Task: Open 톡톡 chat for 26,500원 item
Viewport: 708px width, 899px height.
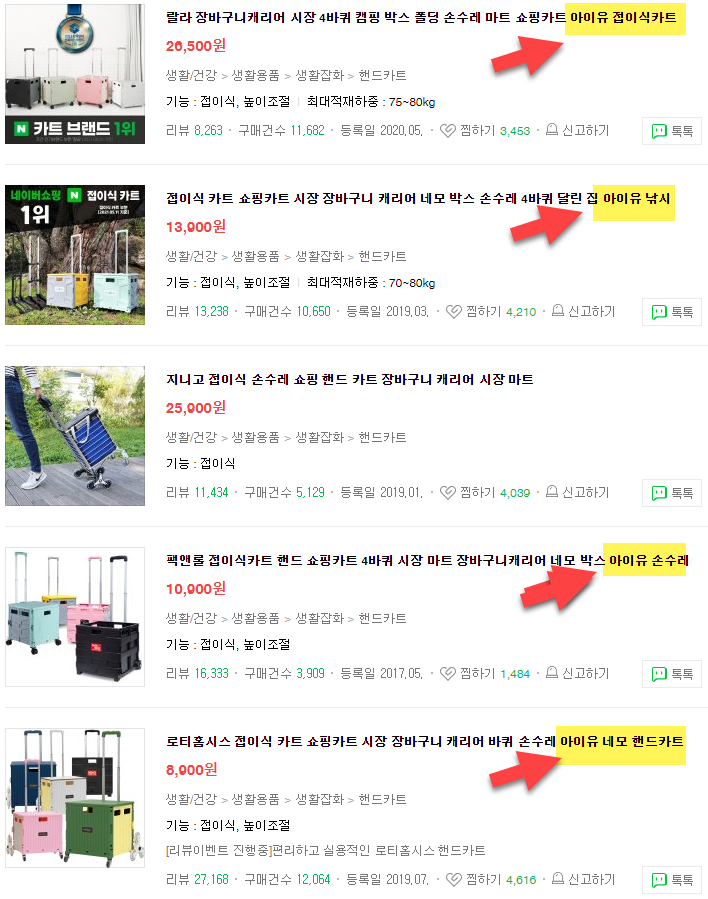Action: (x=672, y=131)
